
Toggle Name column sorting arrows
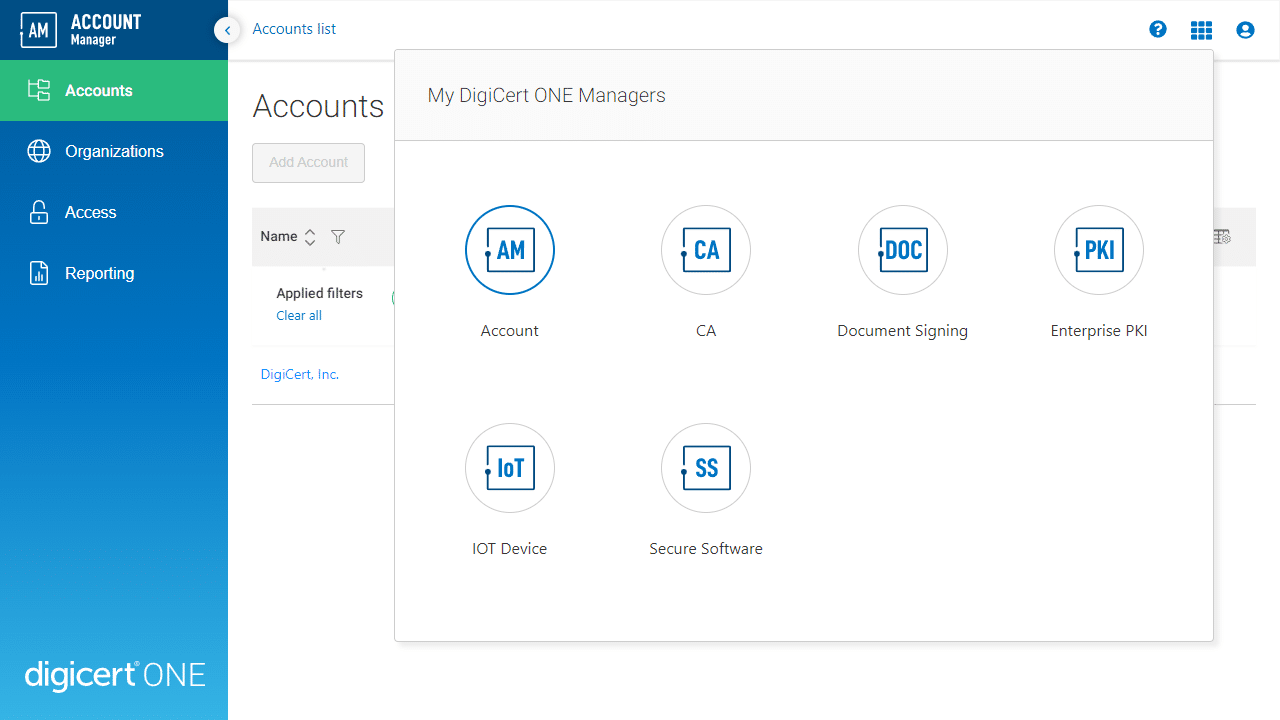tap(310, 236)
